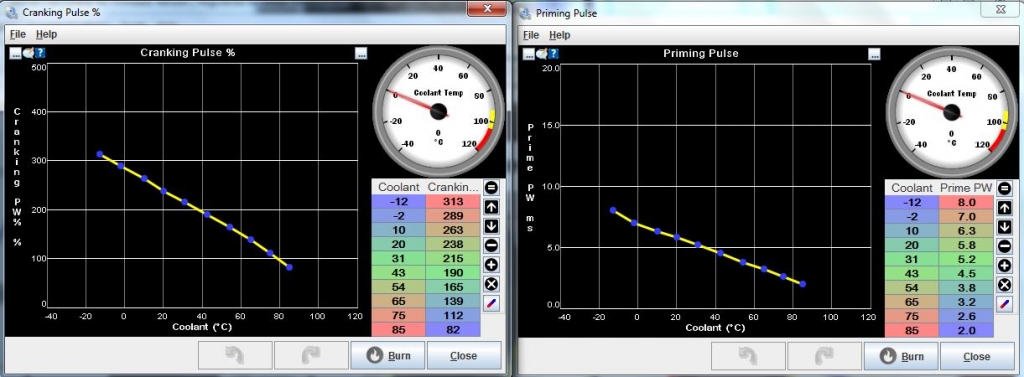Screen dimensions: 1024x377
Task: Click the subtract (minus) icon in Cranking Pulse window
Action: point(492,246)
